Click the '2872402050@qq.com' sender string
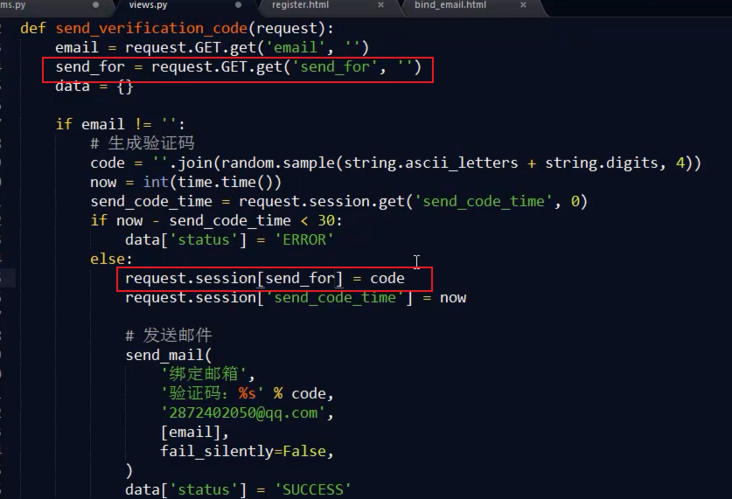 [x=243, y=413]
